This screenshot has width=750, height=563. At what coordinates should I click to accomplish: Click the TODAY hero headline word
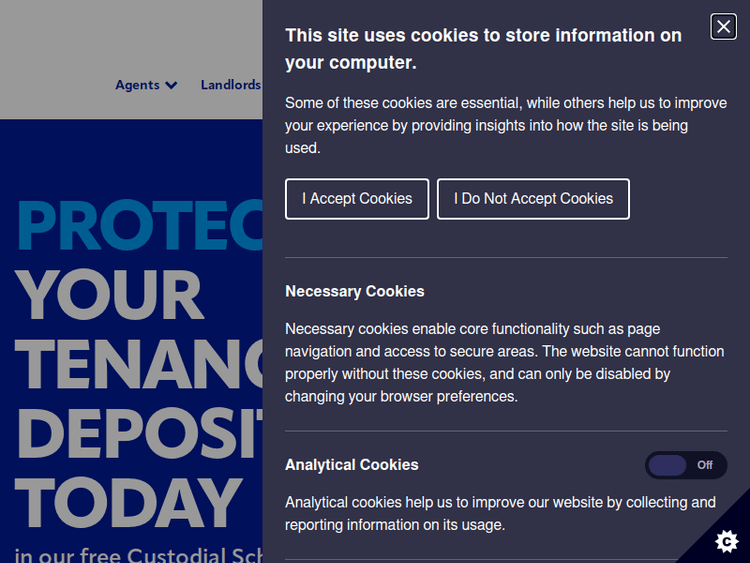(x=128, y=502)
